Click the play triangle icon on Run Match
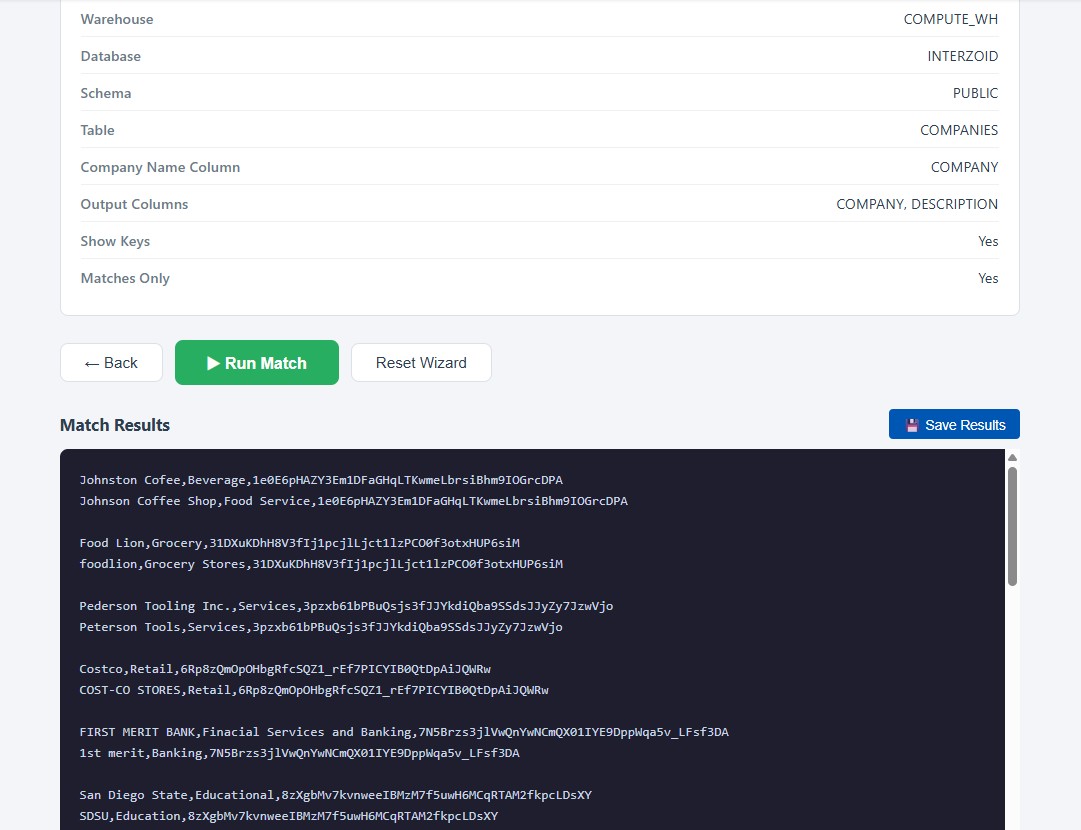The width and height of the screenshot is (1081, 830). (x=213, y=363)
